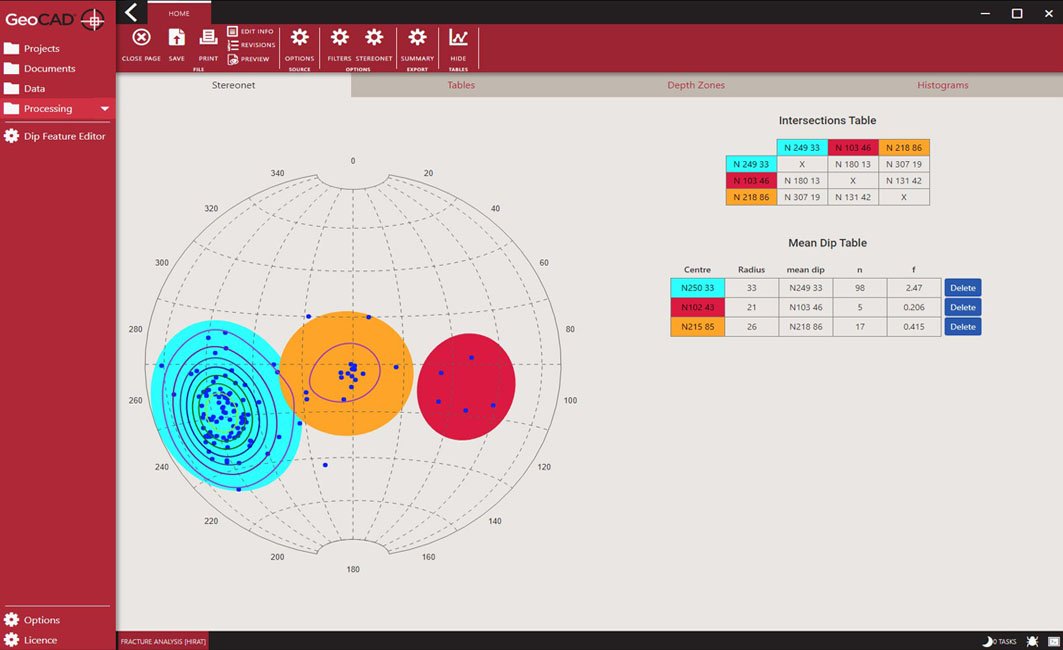
Task: Switch to the Stereonet tab
Action: [x=233, y=85]
